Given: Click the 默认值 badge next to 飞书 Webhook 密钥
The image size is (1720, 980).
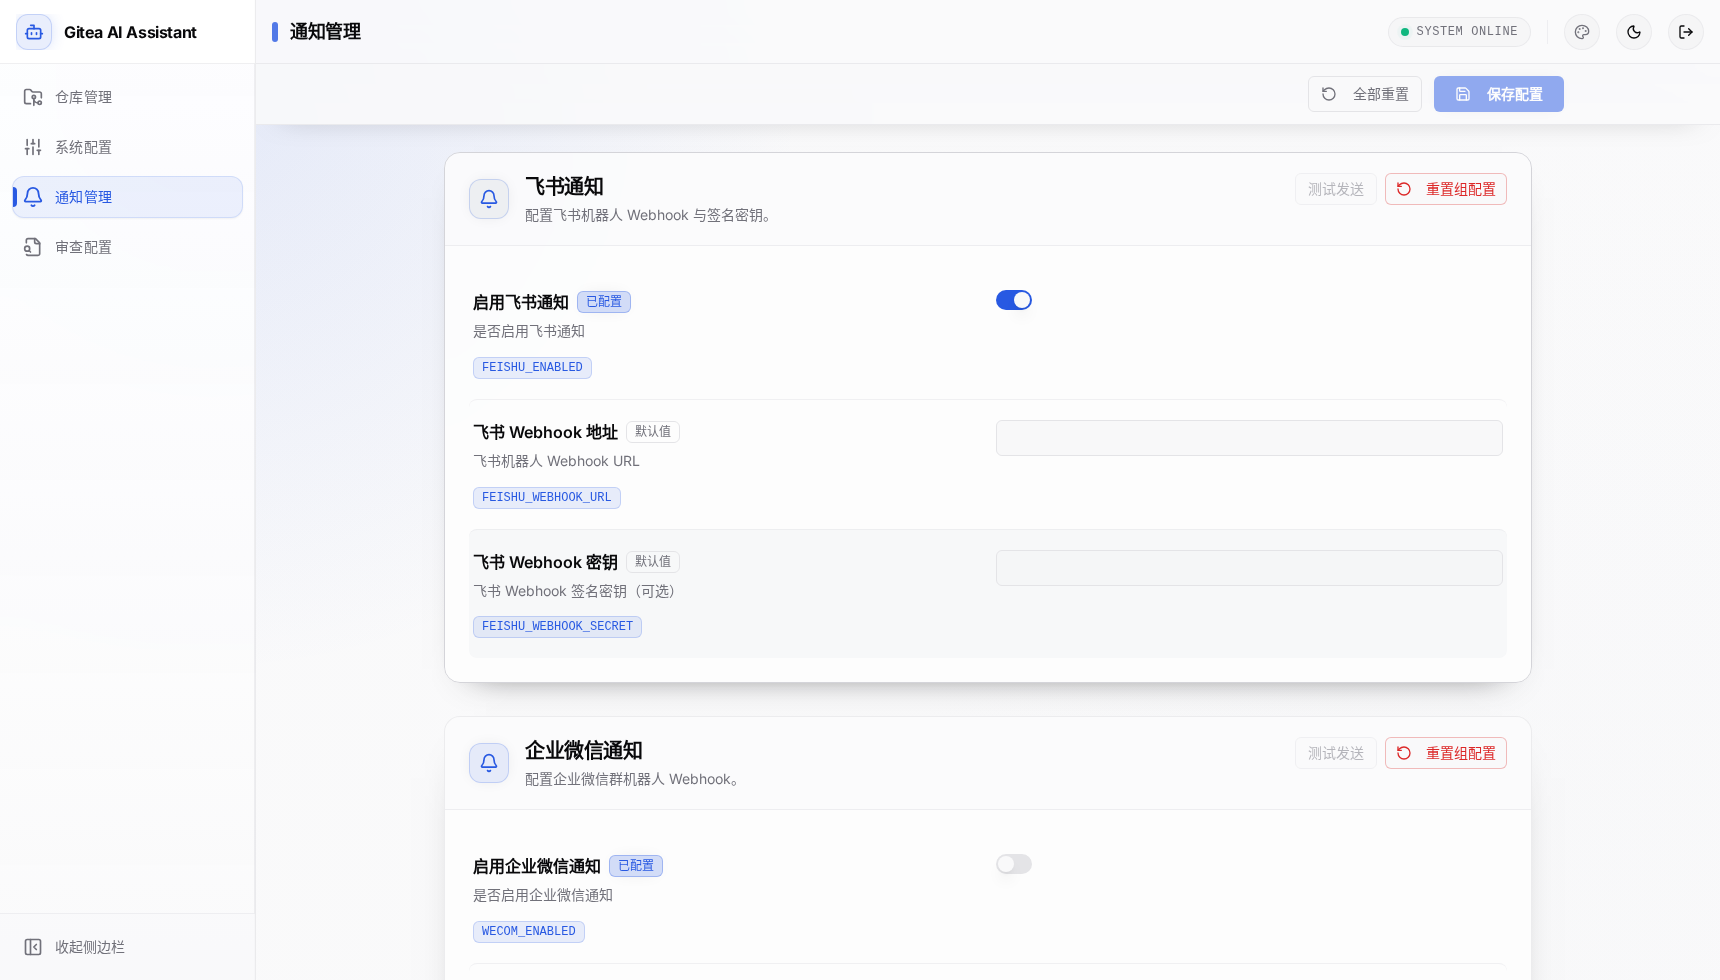Looking at the screenshot, I should 653,562.
